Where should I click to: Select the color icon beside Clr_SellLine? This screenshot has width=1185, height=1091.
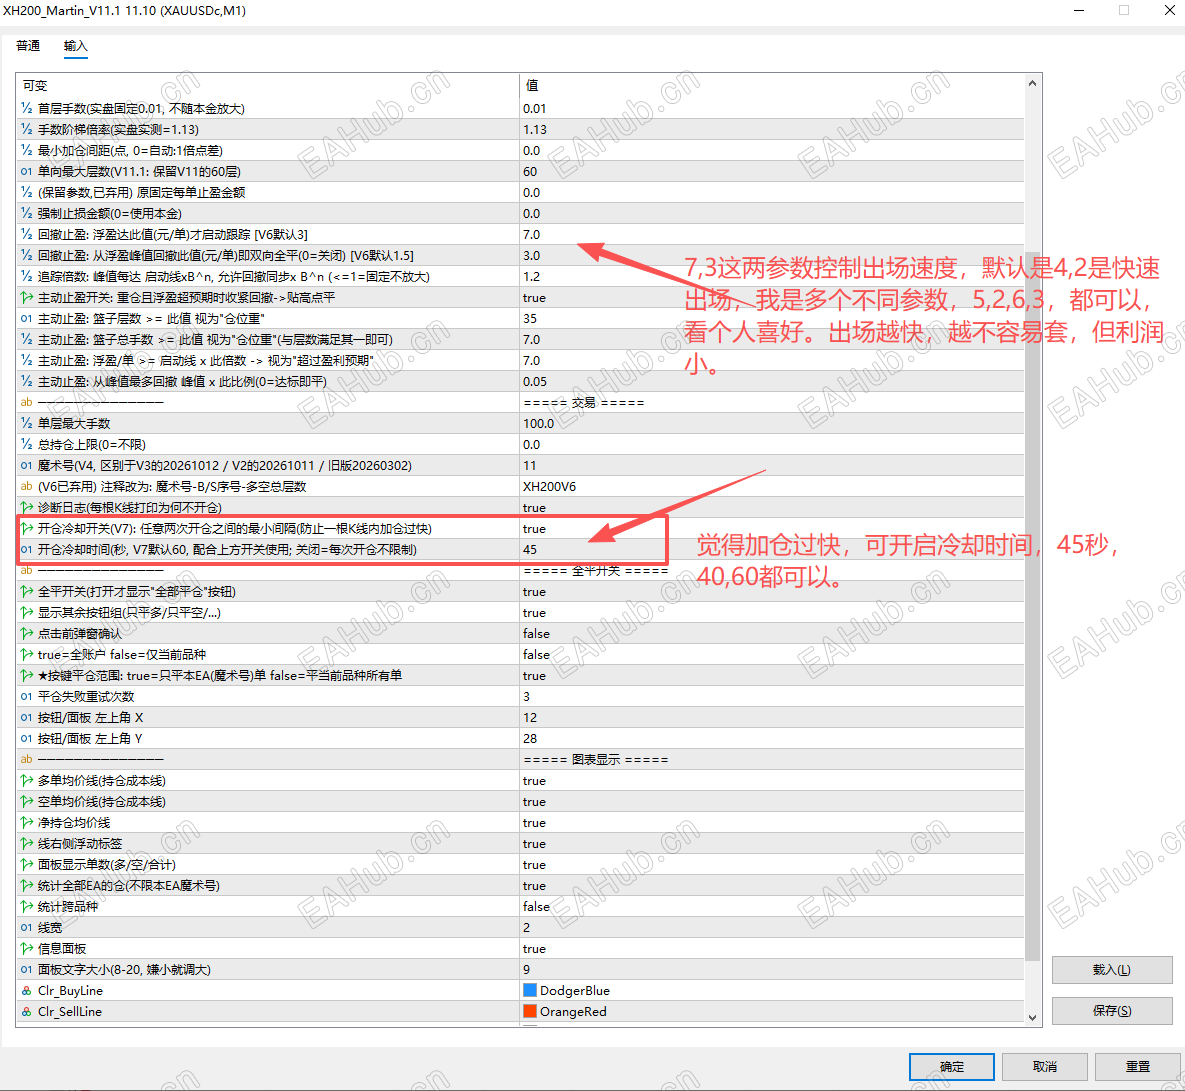click(x=26, y=1012)
